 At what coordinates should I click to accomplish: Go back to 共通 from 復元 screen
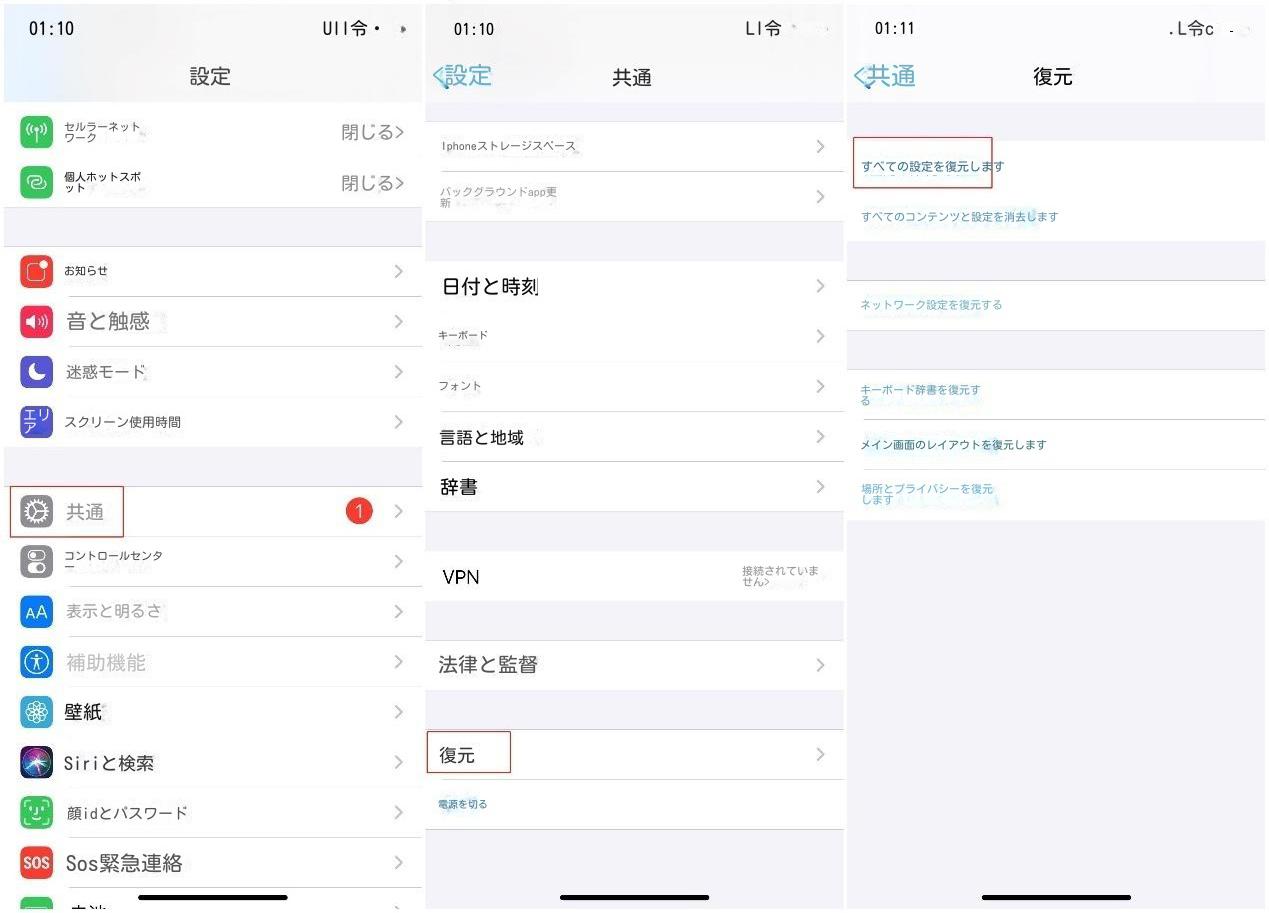pos(884,76)
